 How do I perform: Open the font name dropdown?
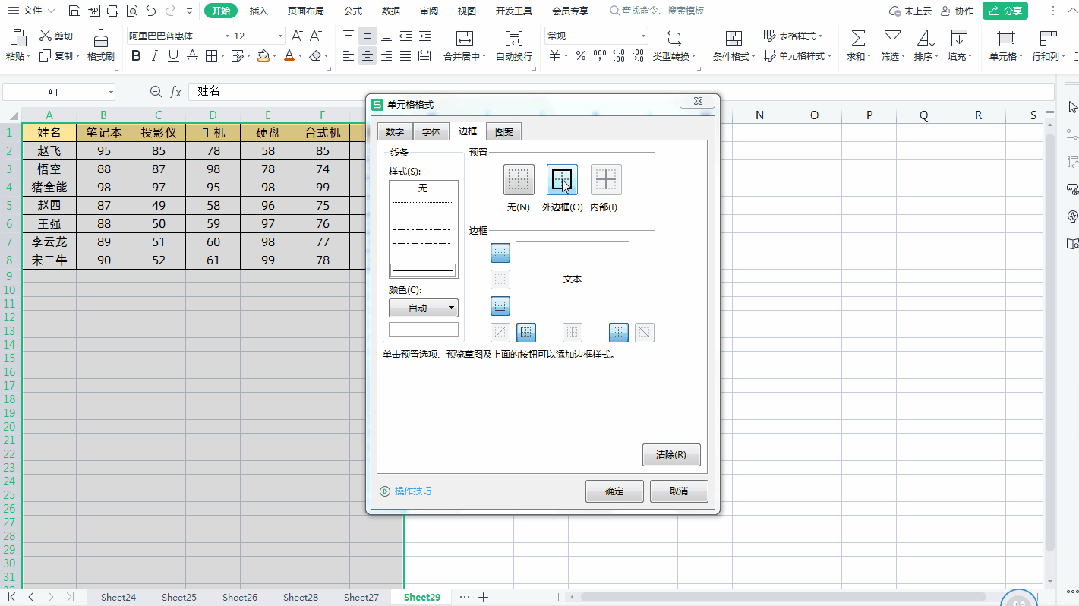(227, 36)
